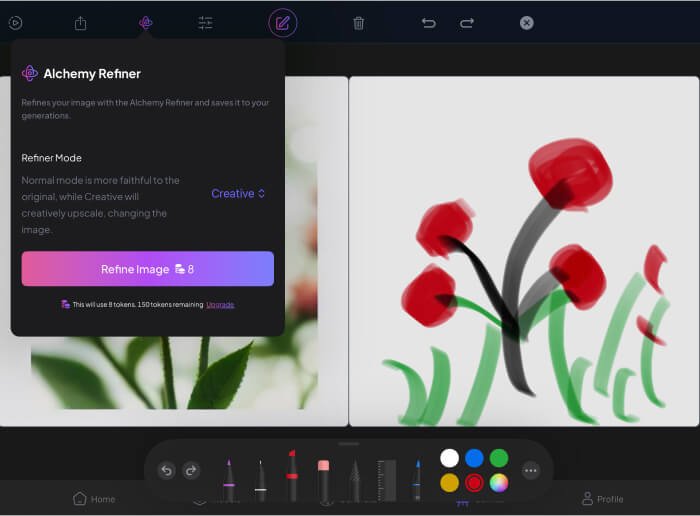Select the purple-tipped pen tool
Viewport: 700px width, 516px height.
pyautogui.click(x=229, y=478)
